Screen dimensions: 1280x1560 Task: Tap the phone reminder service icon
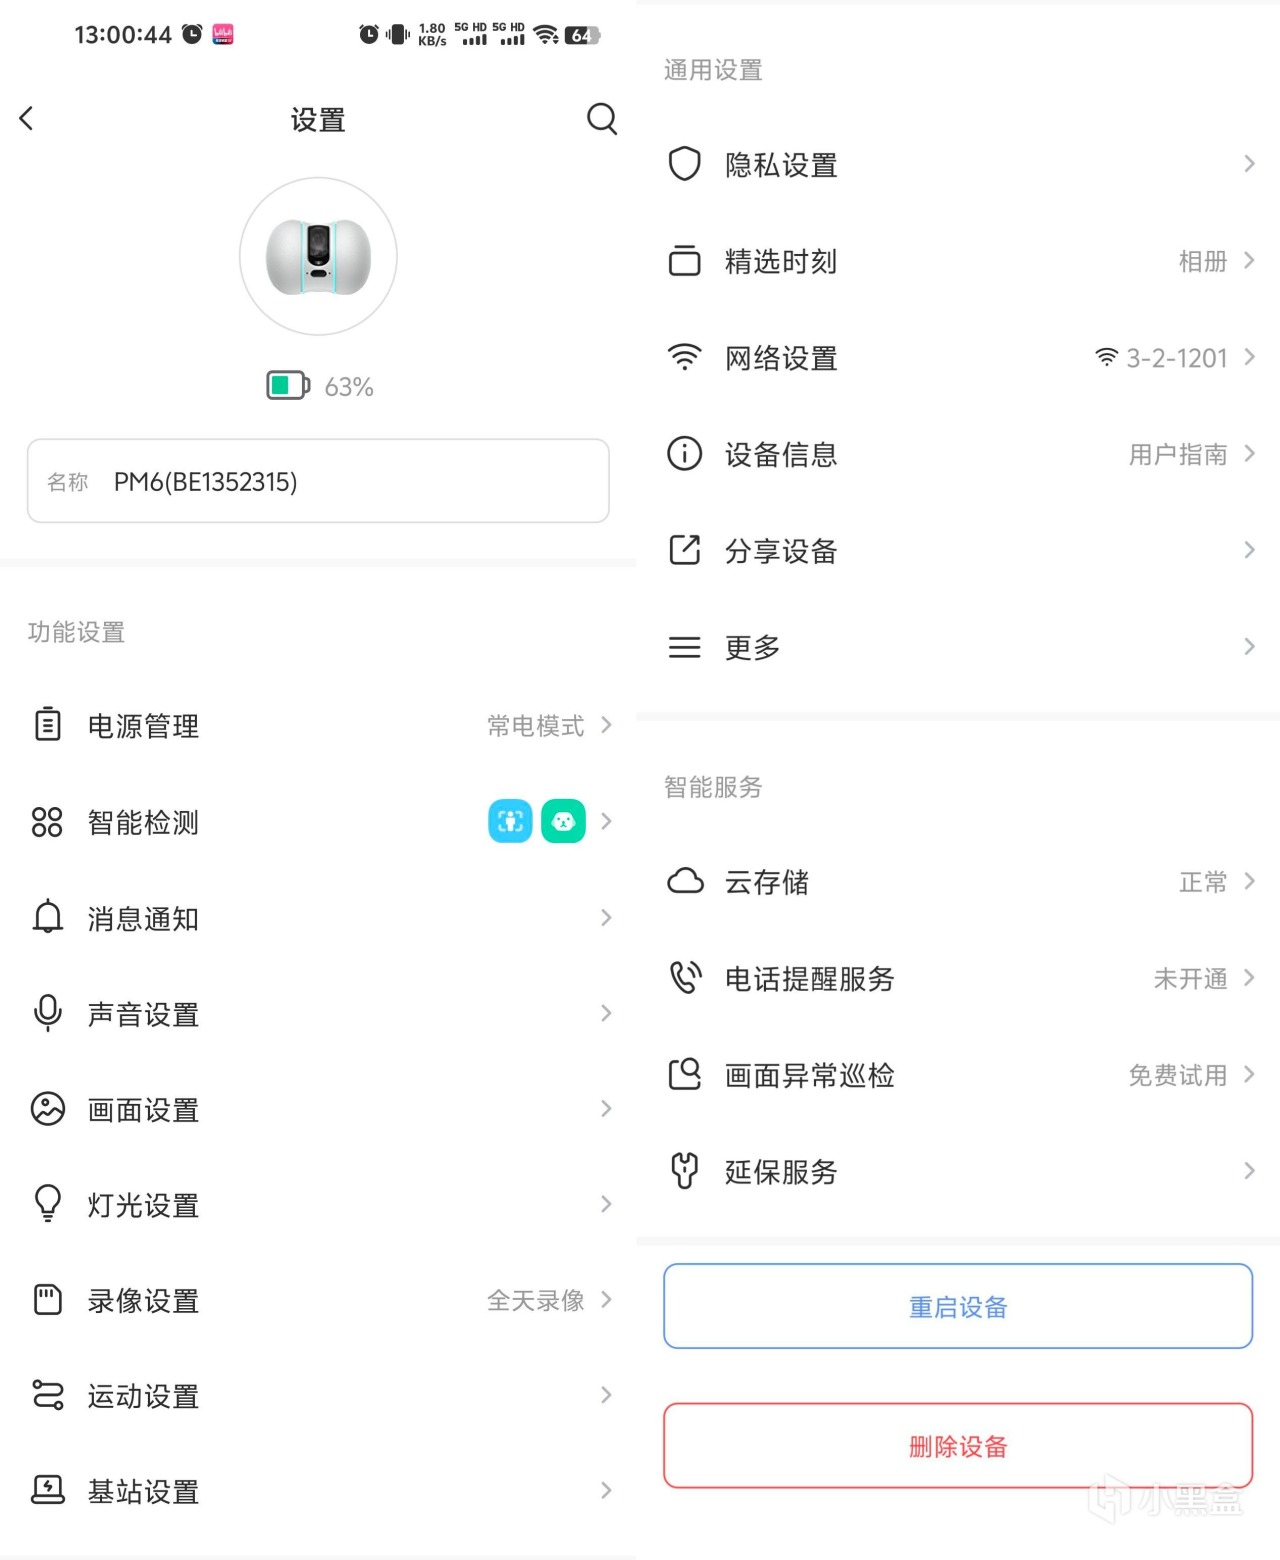click(x=684, y=977)
